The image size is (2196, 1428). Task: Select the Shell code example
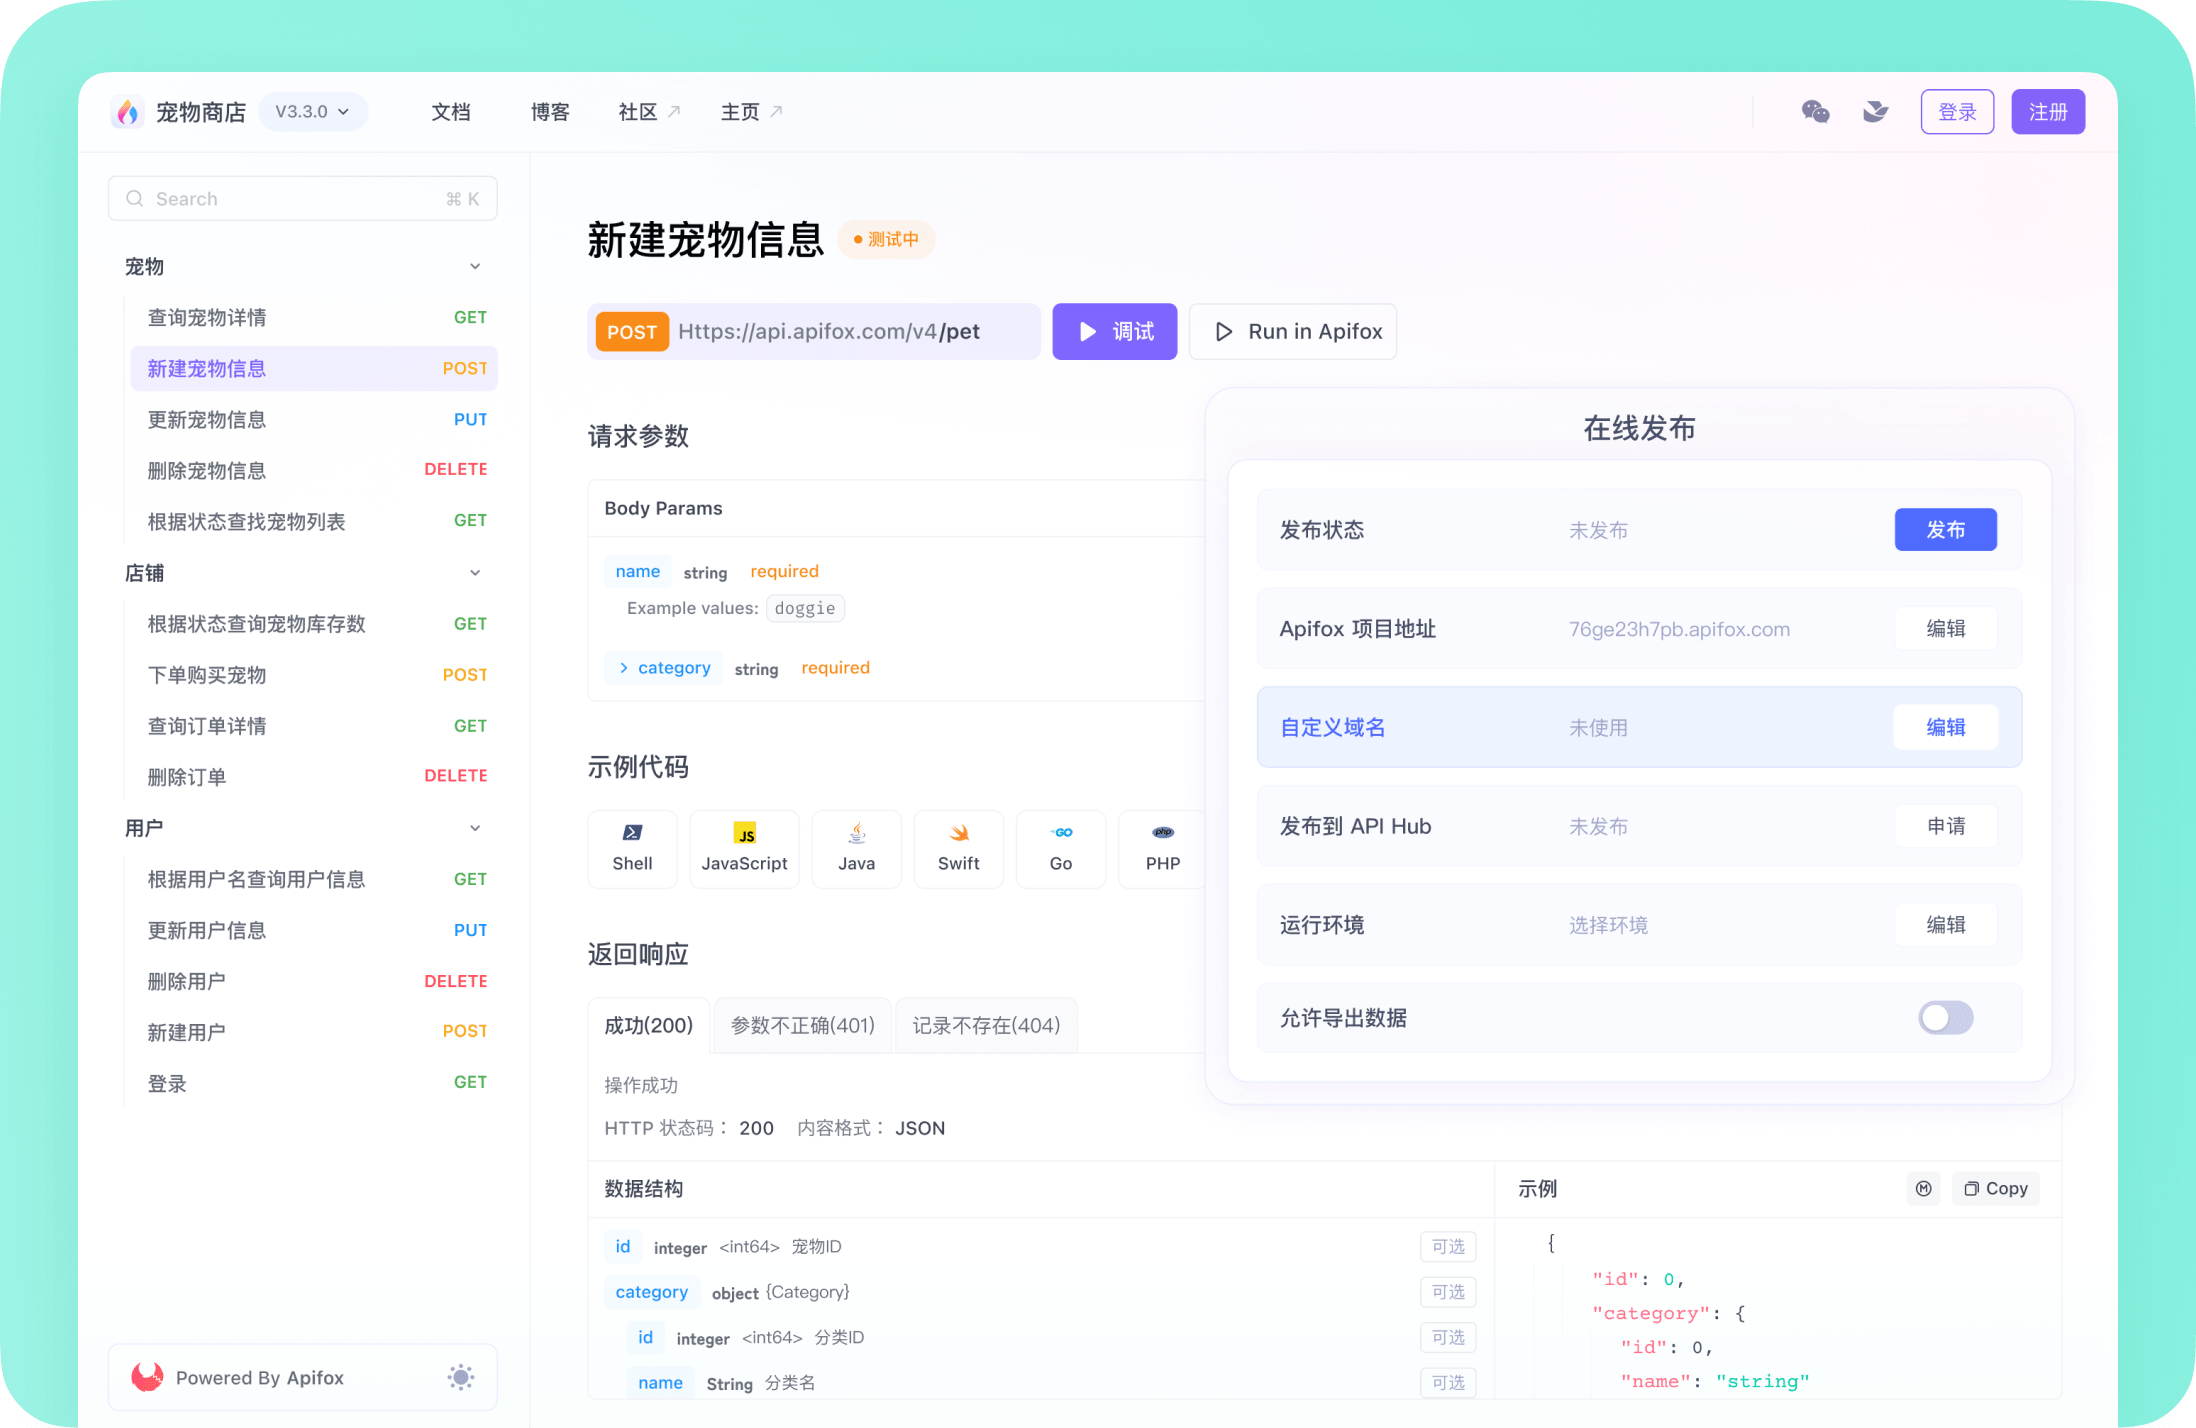tap(632, 848)
